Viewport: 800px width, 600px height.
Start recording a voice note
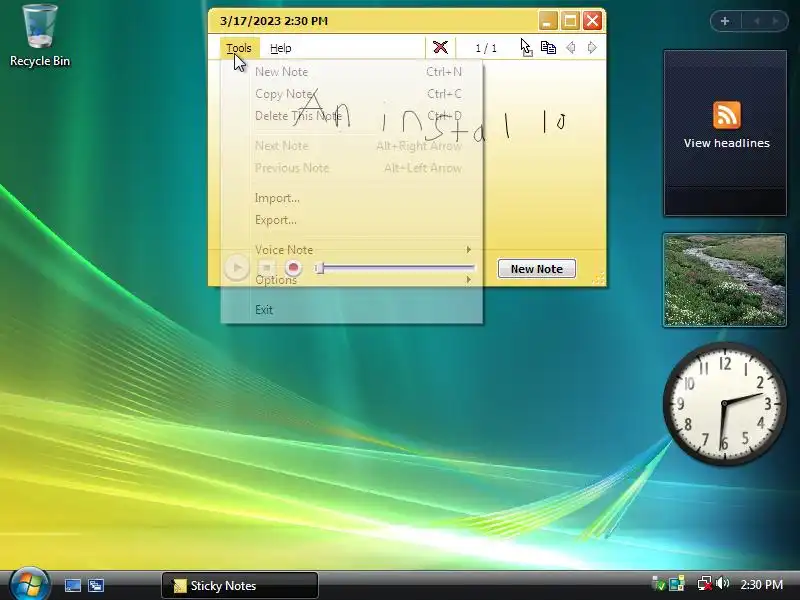coord(293,268)
